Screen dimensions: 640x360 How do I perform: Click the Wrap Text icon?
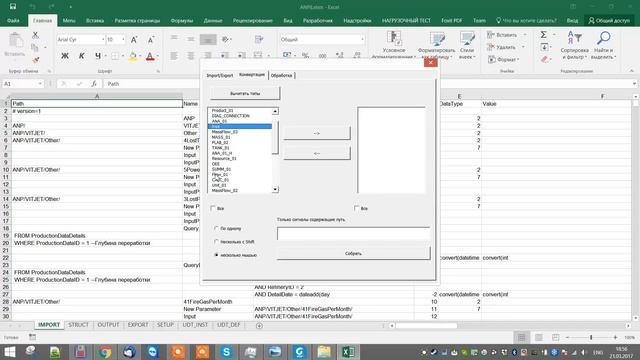click(x=258, y=40)
